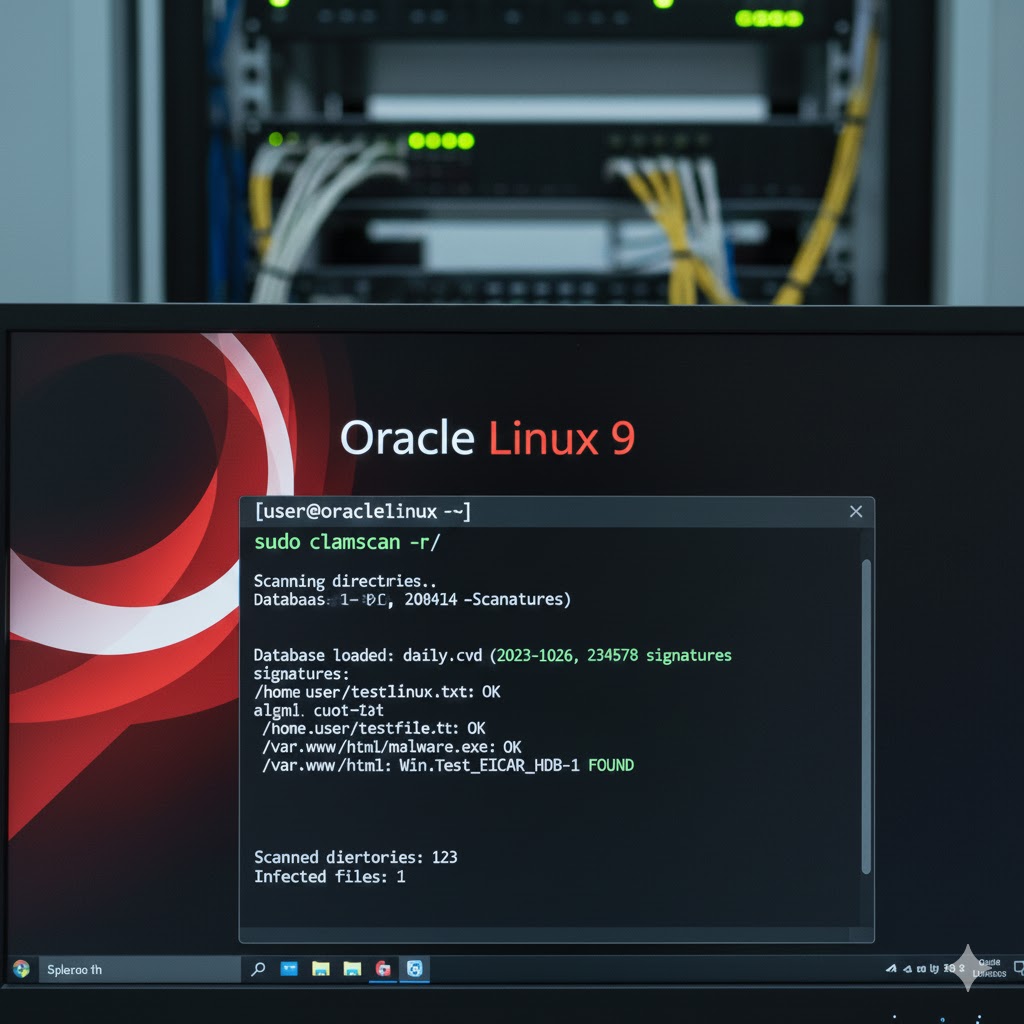Open the Start menu orb icon
The height and width of the screenshot is (1024, 1024).
pos(21,969)
